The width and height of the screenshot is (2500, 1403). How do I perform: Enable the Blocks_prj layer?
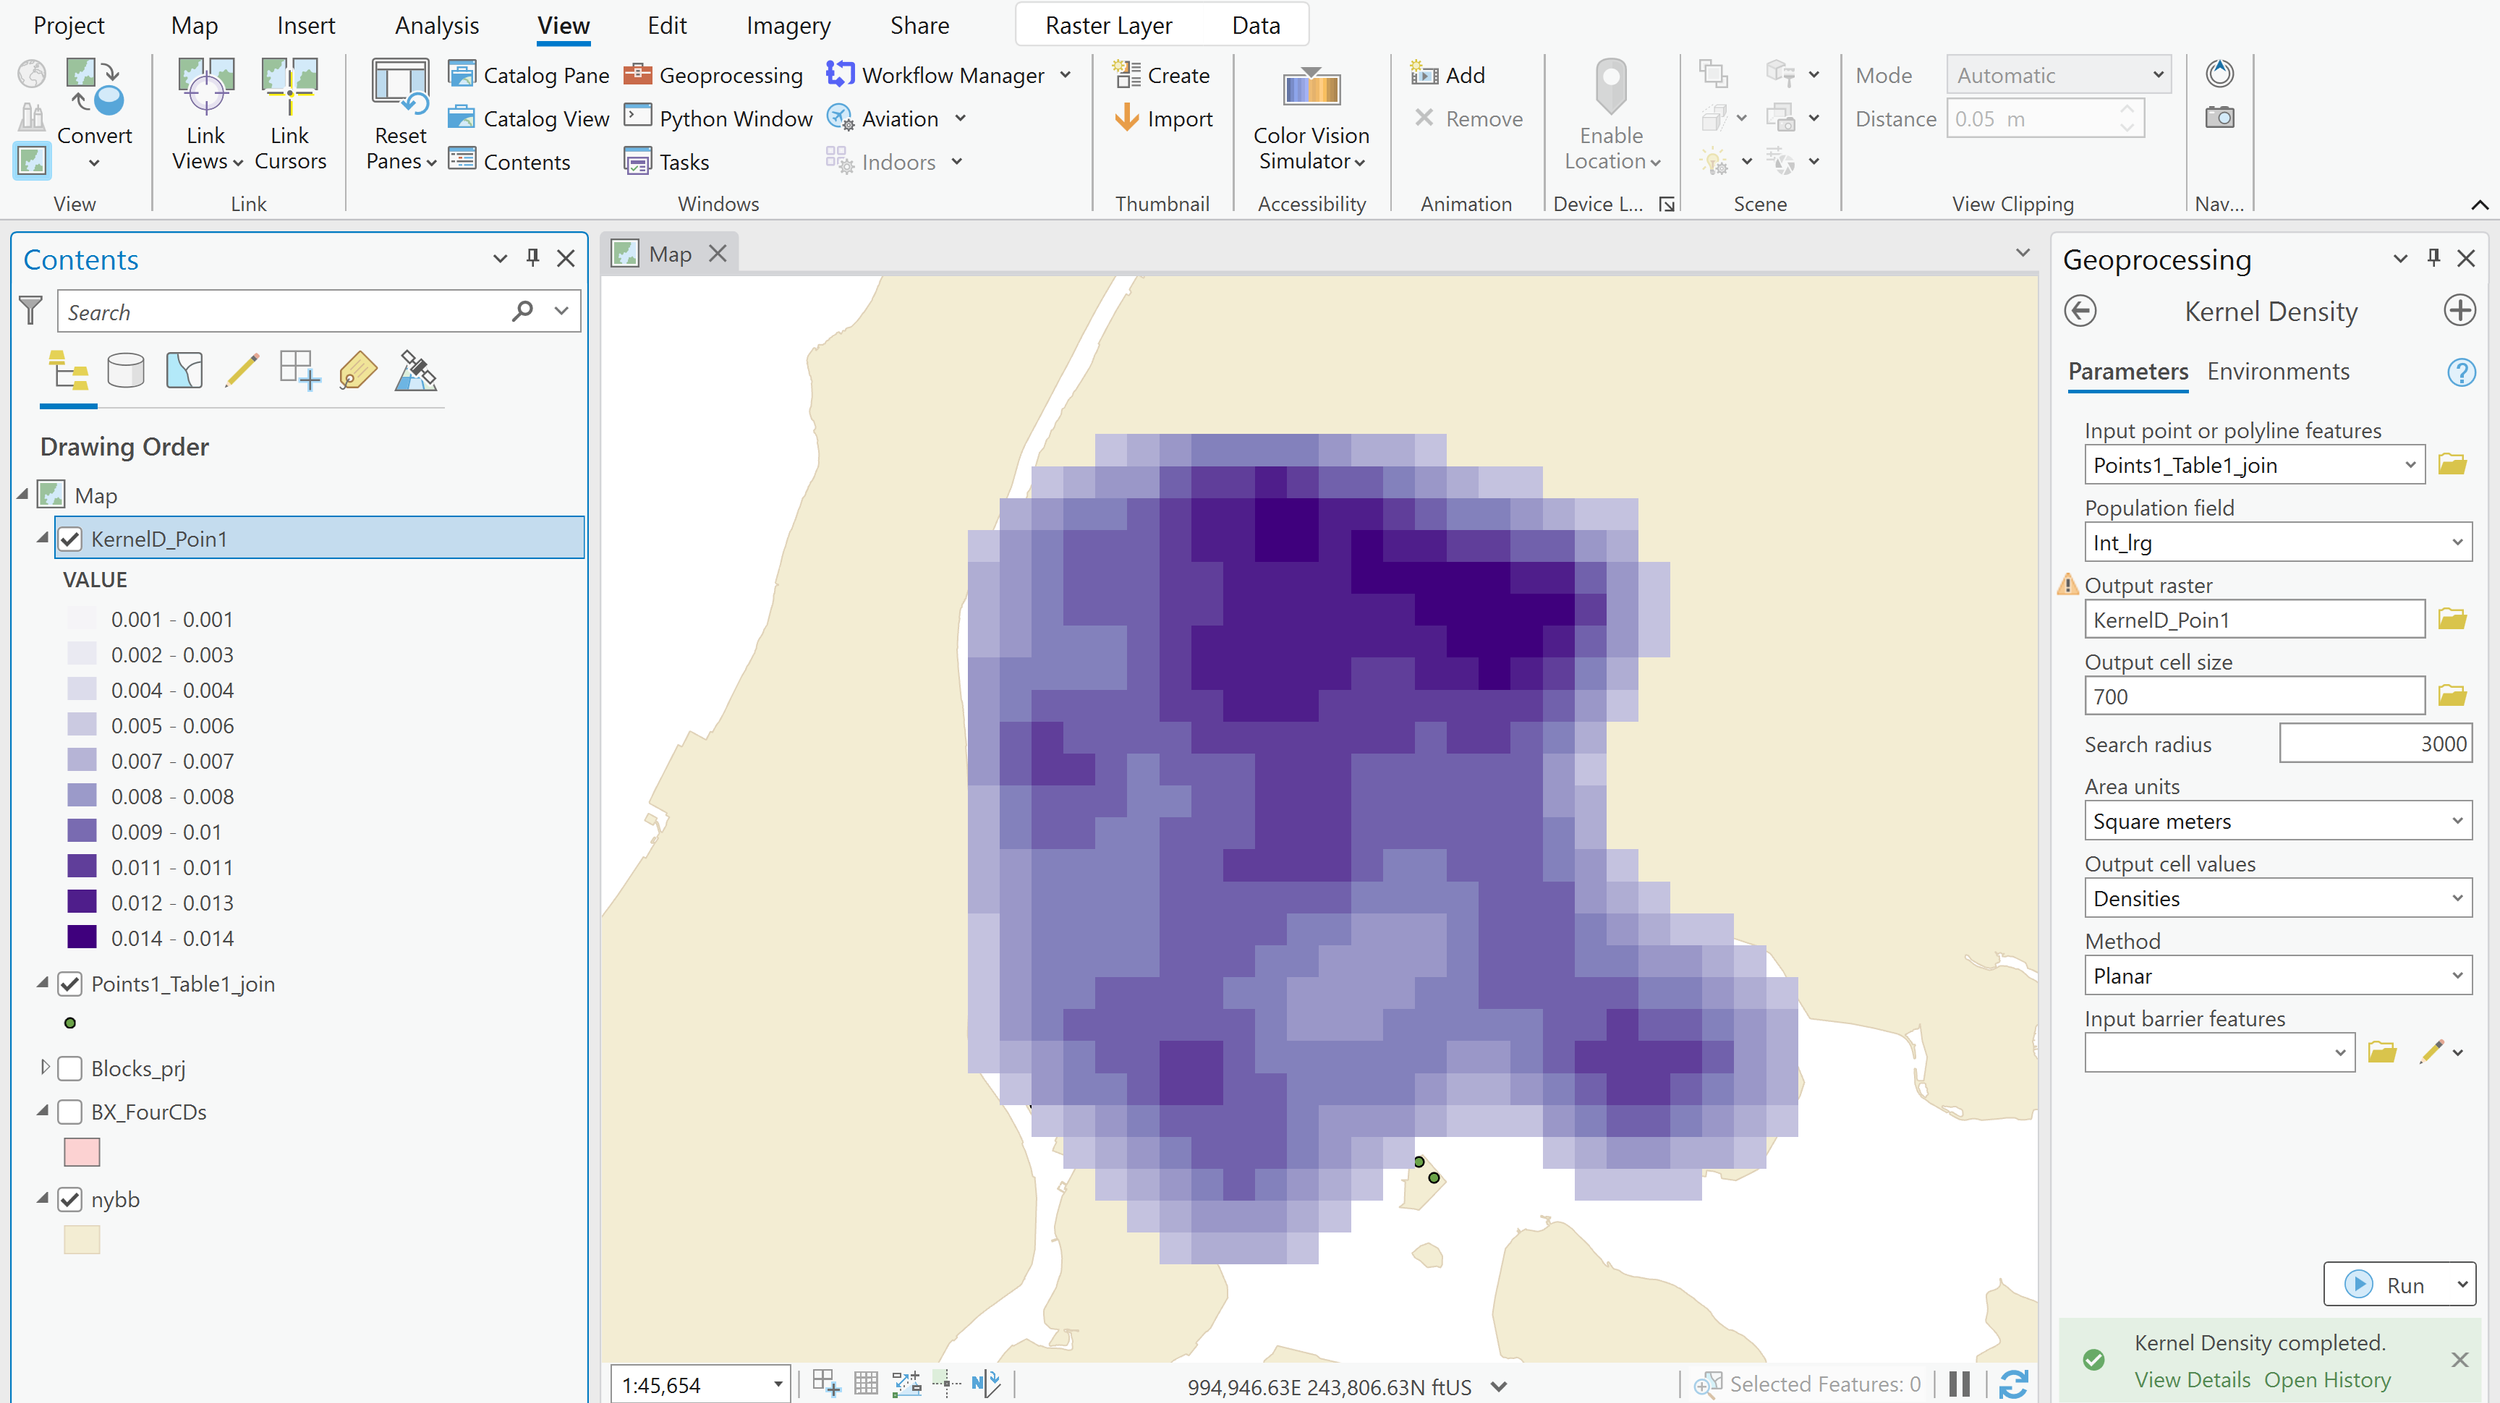pos(69,1068)
